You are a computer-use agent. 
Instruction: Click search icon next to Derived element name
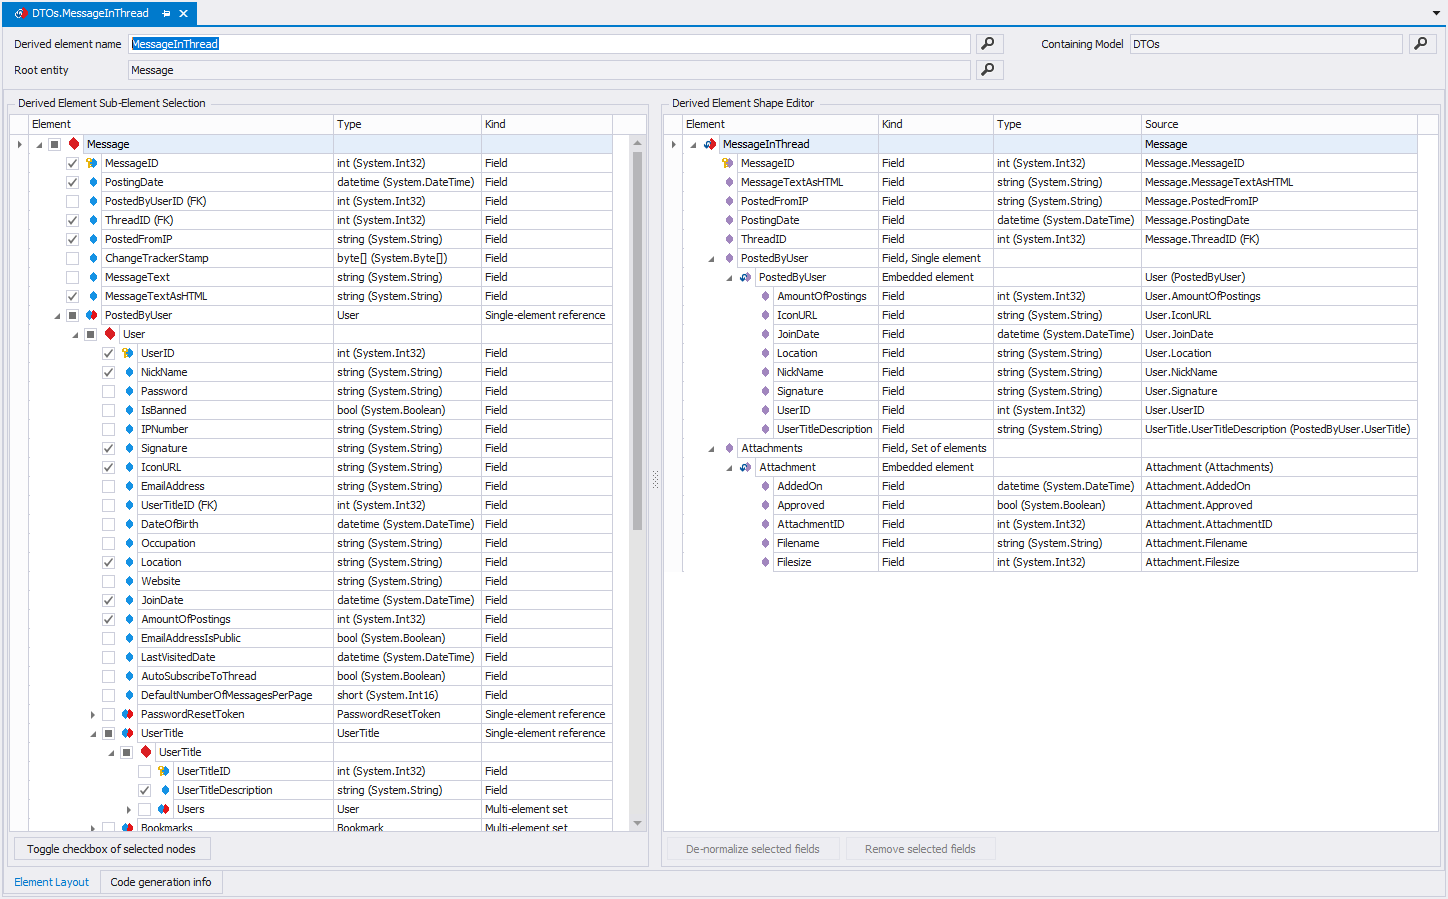coord(988,44)
